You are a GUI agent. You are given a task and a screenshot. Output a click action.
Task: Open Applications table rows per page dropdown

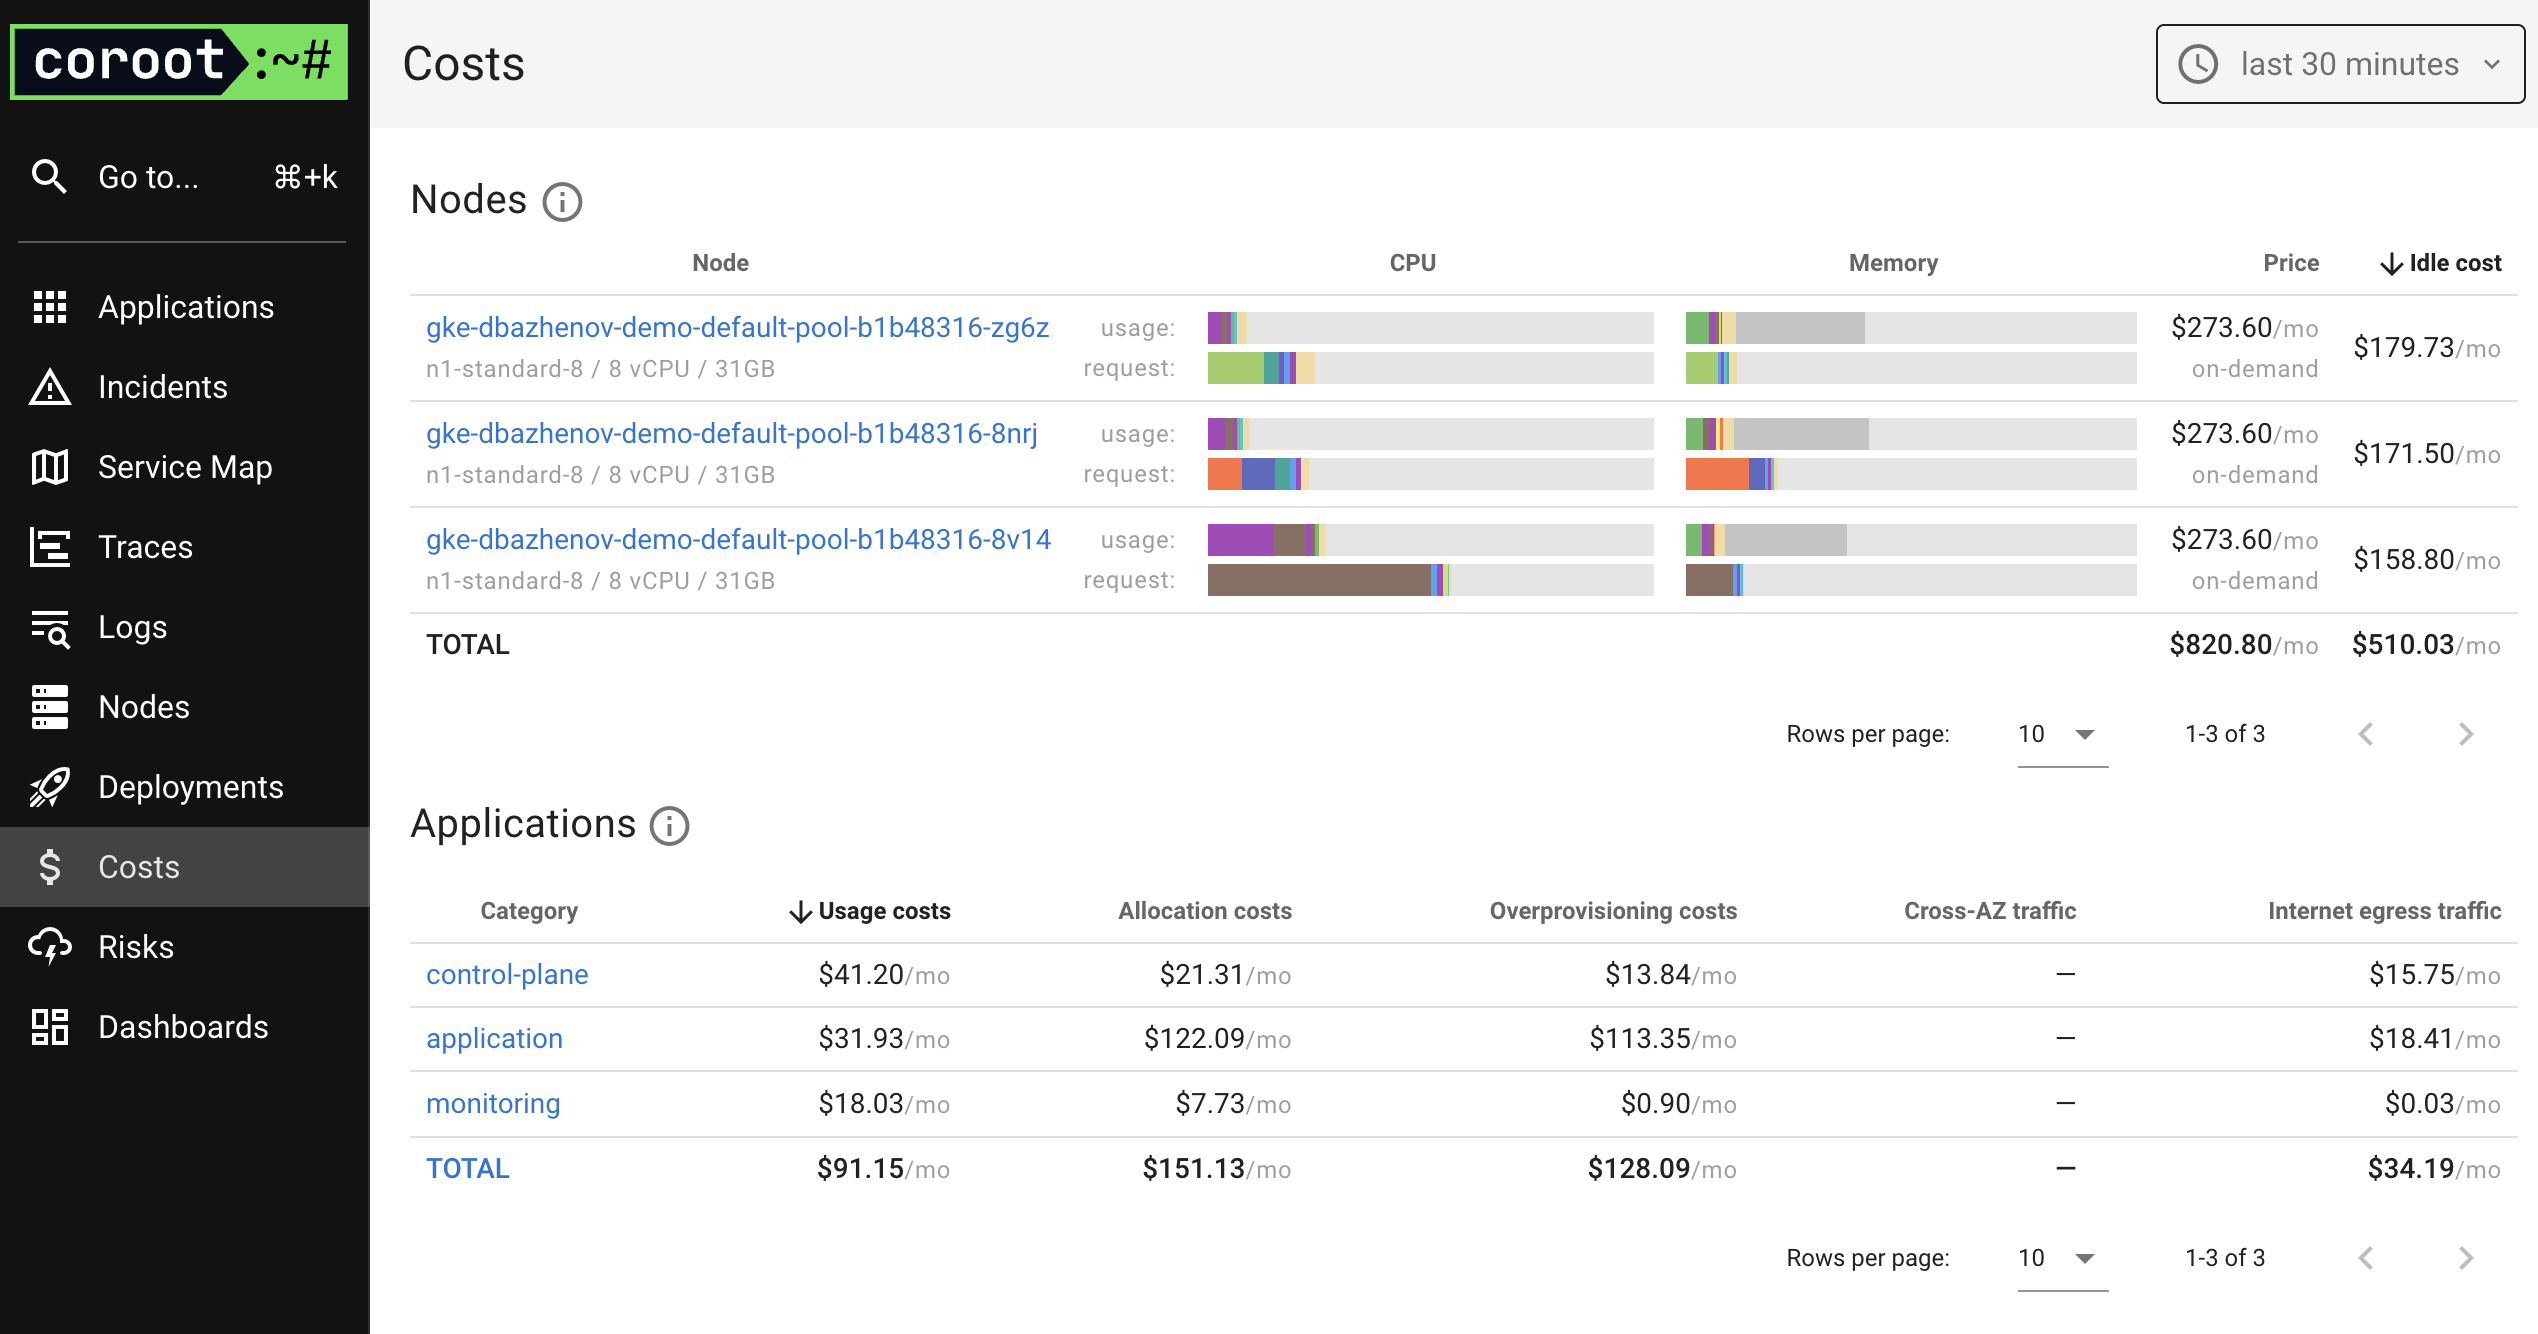(2062, 1259)
